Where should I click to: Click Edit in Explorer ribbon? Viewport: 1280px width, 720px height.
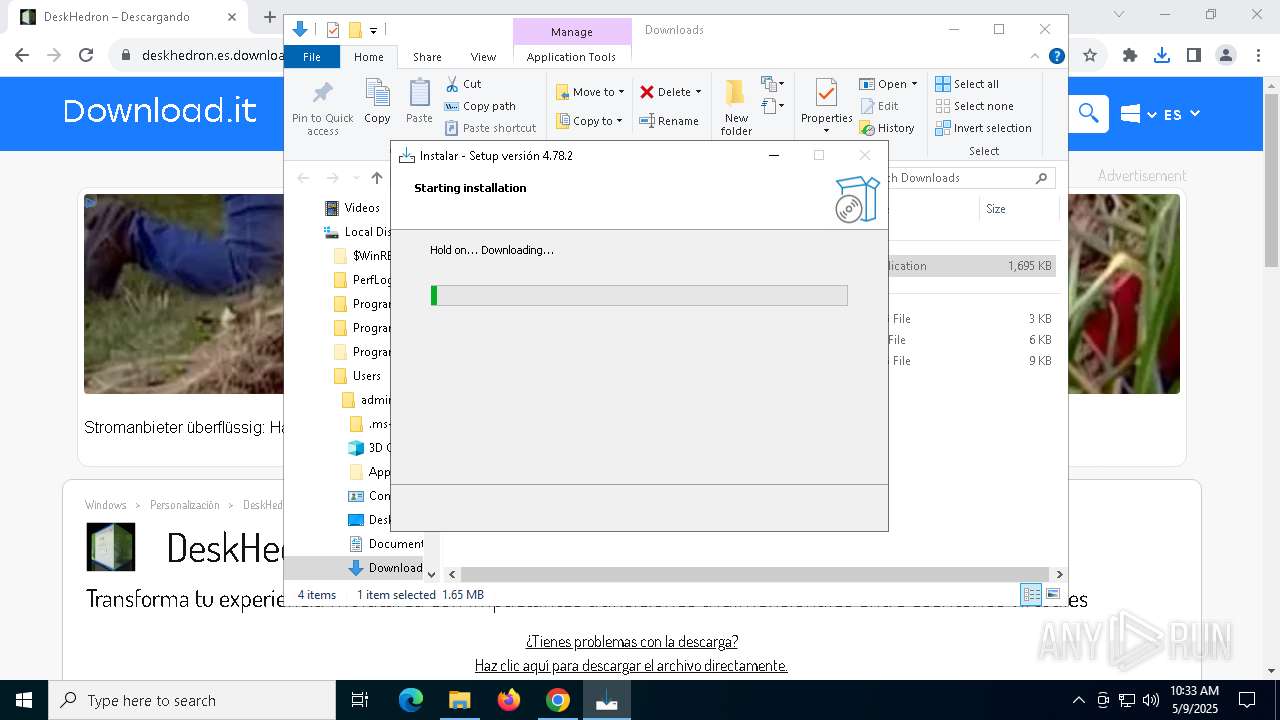(x=879, y=106)
